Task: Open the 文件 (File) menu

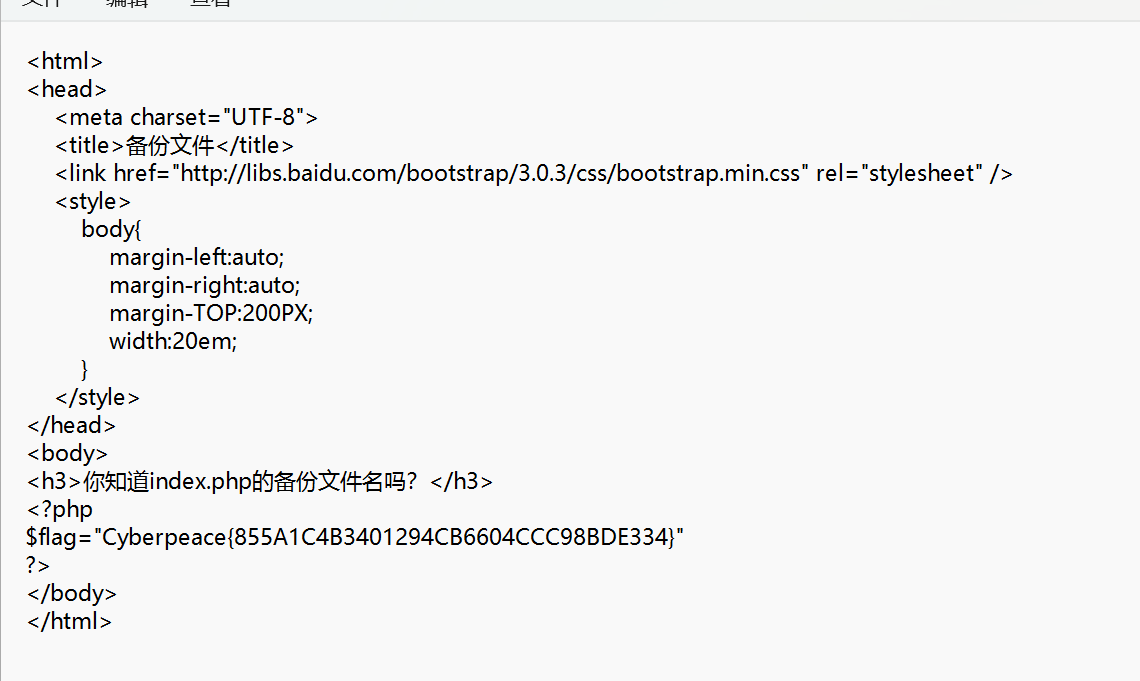Action: pyautogui.click(x=41, y=3)
